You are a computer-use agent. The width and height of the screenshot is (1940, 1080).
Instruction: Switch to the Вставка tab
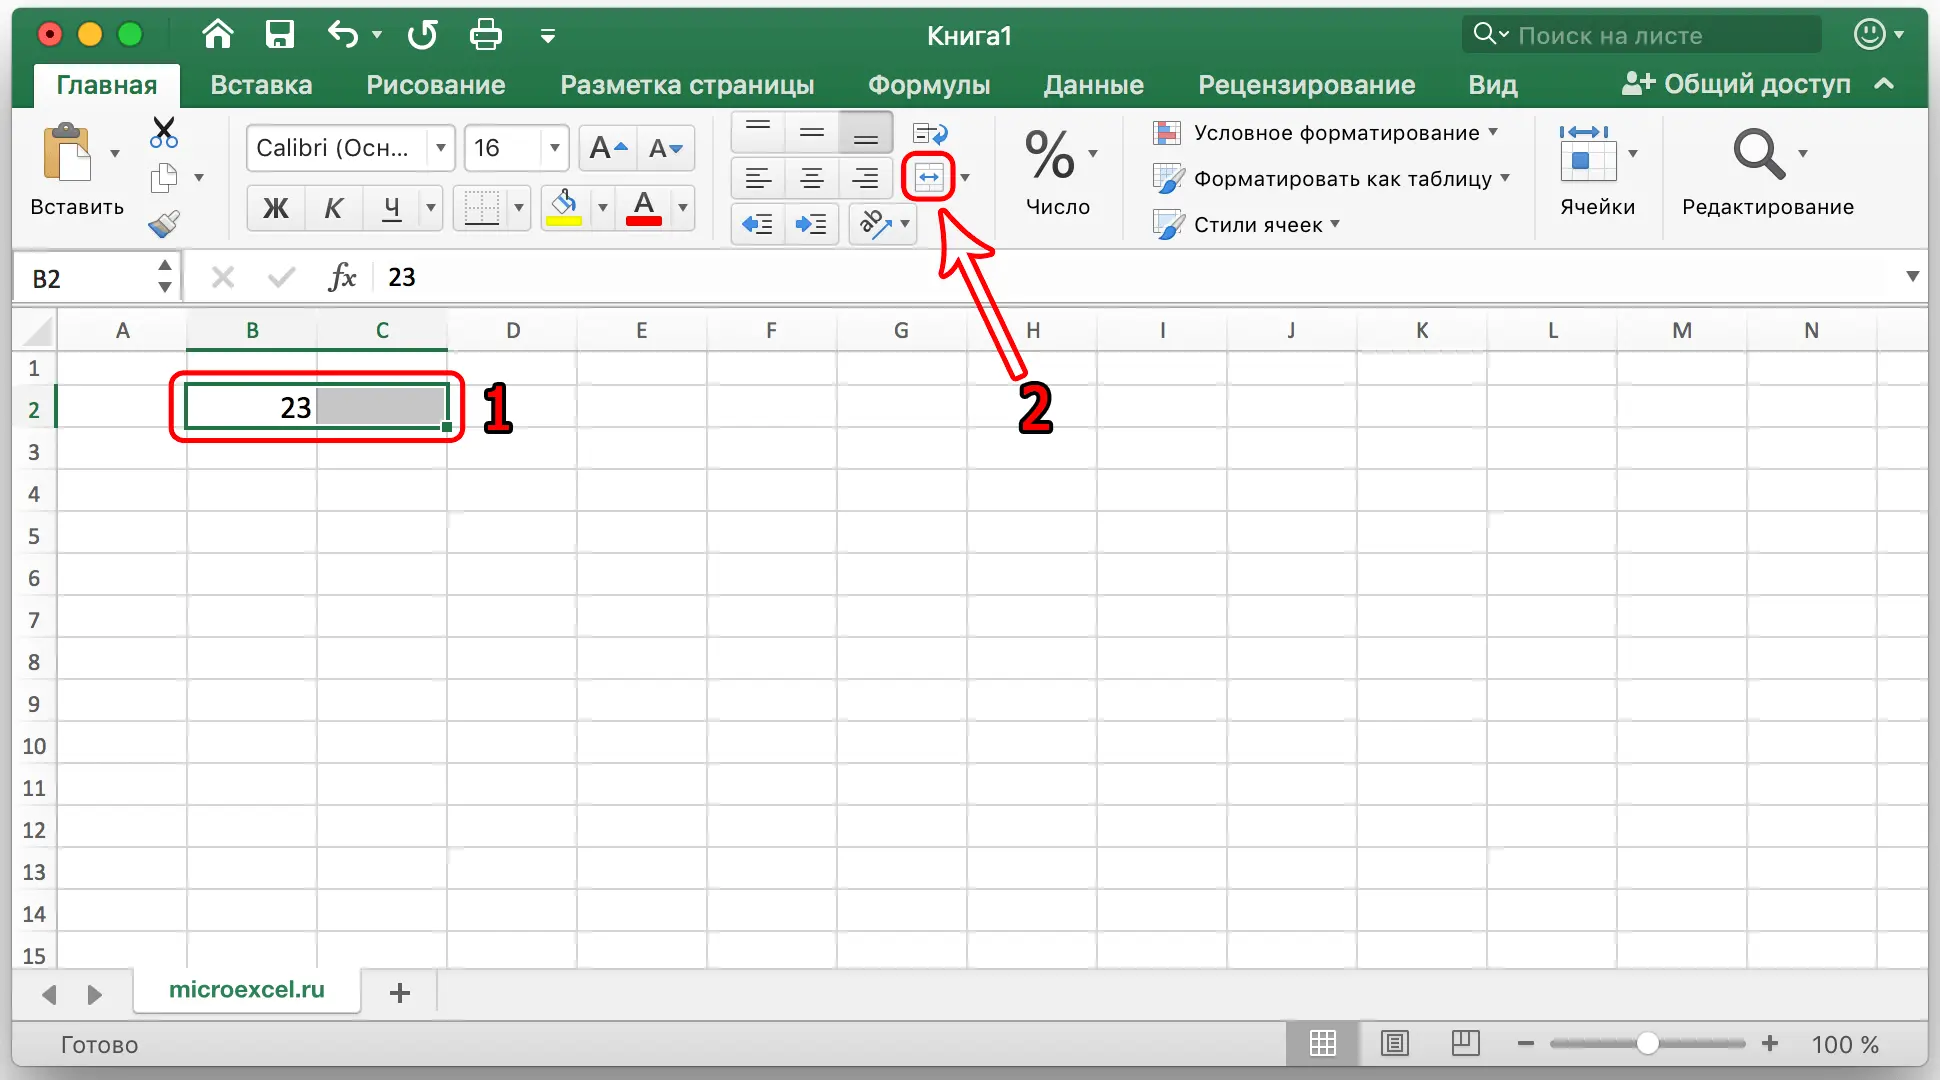(261, 85)
